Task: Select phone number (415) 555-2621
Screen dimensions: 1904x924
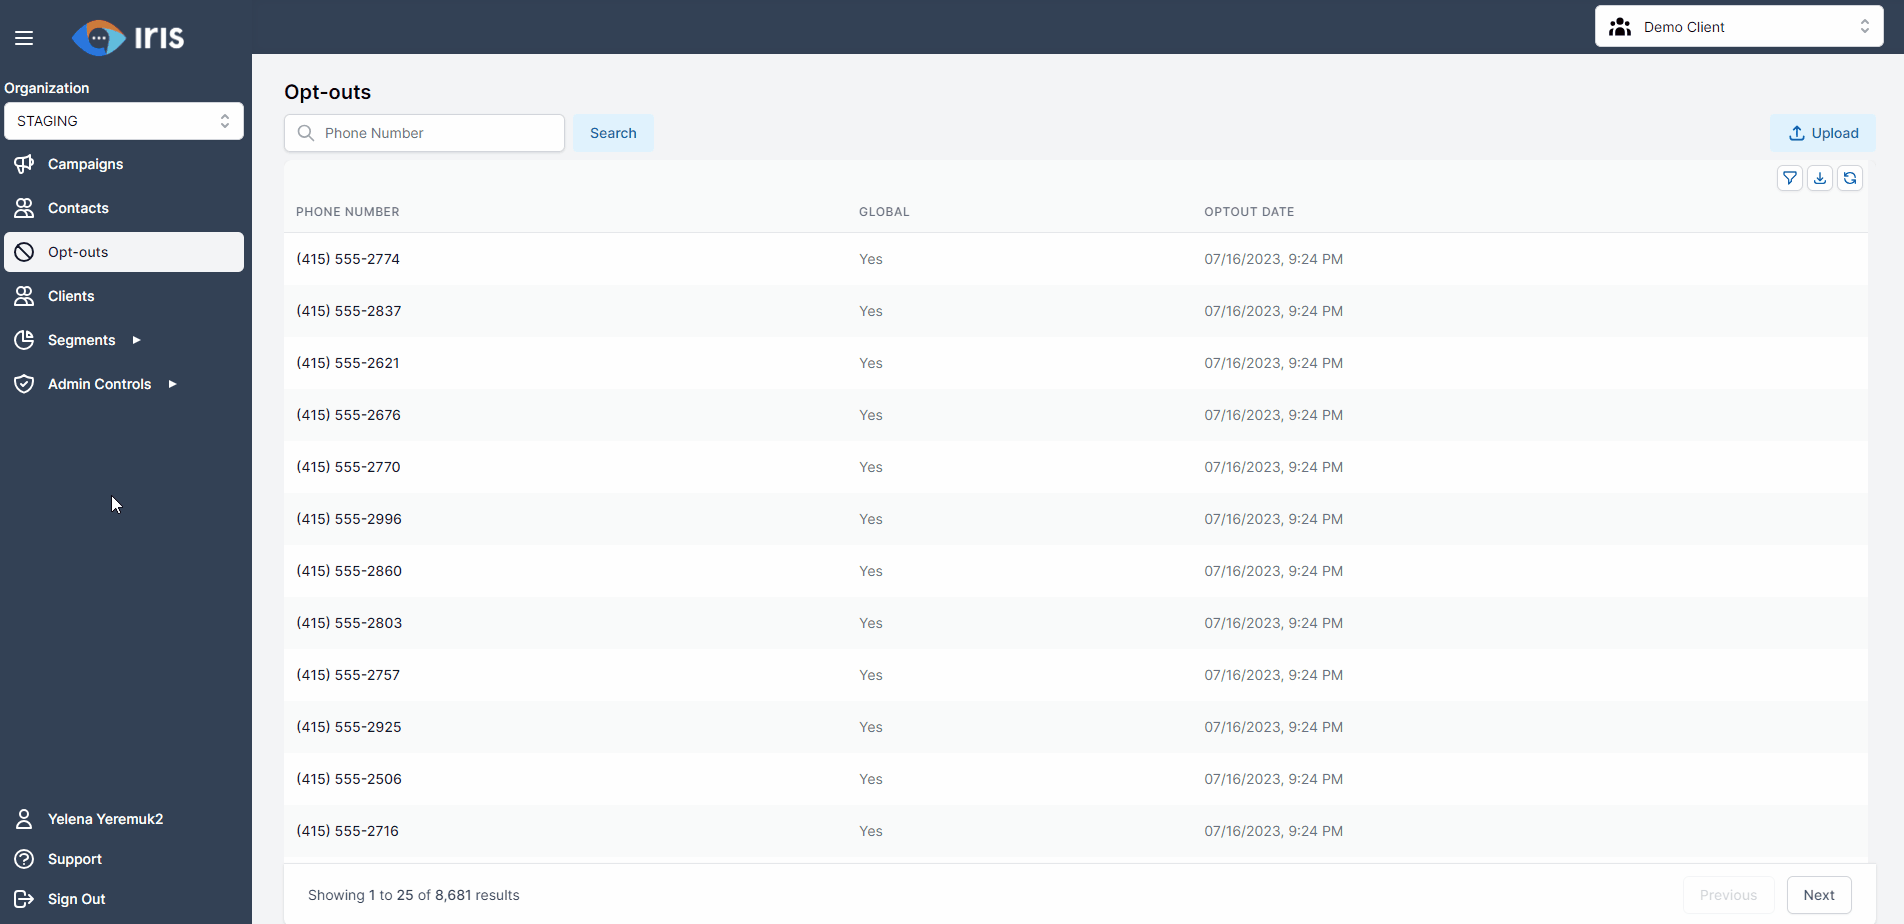Action: [x=348, y=363]
